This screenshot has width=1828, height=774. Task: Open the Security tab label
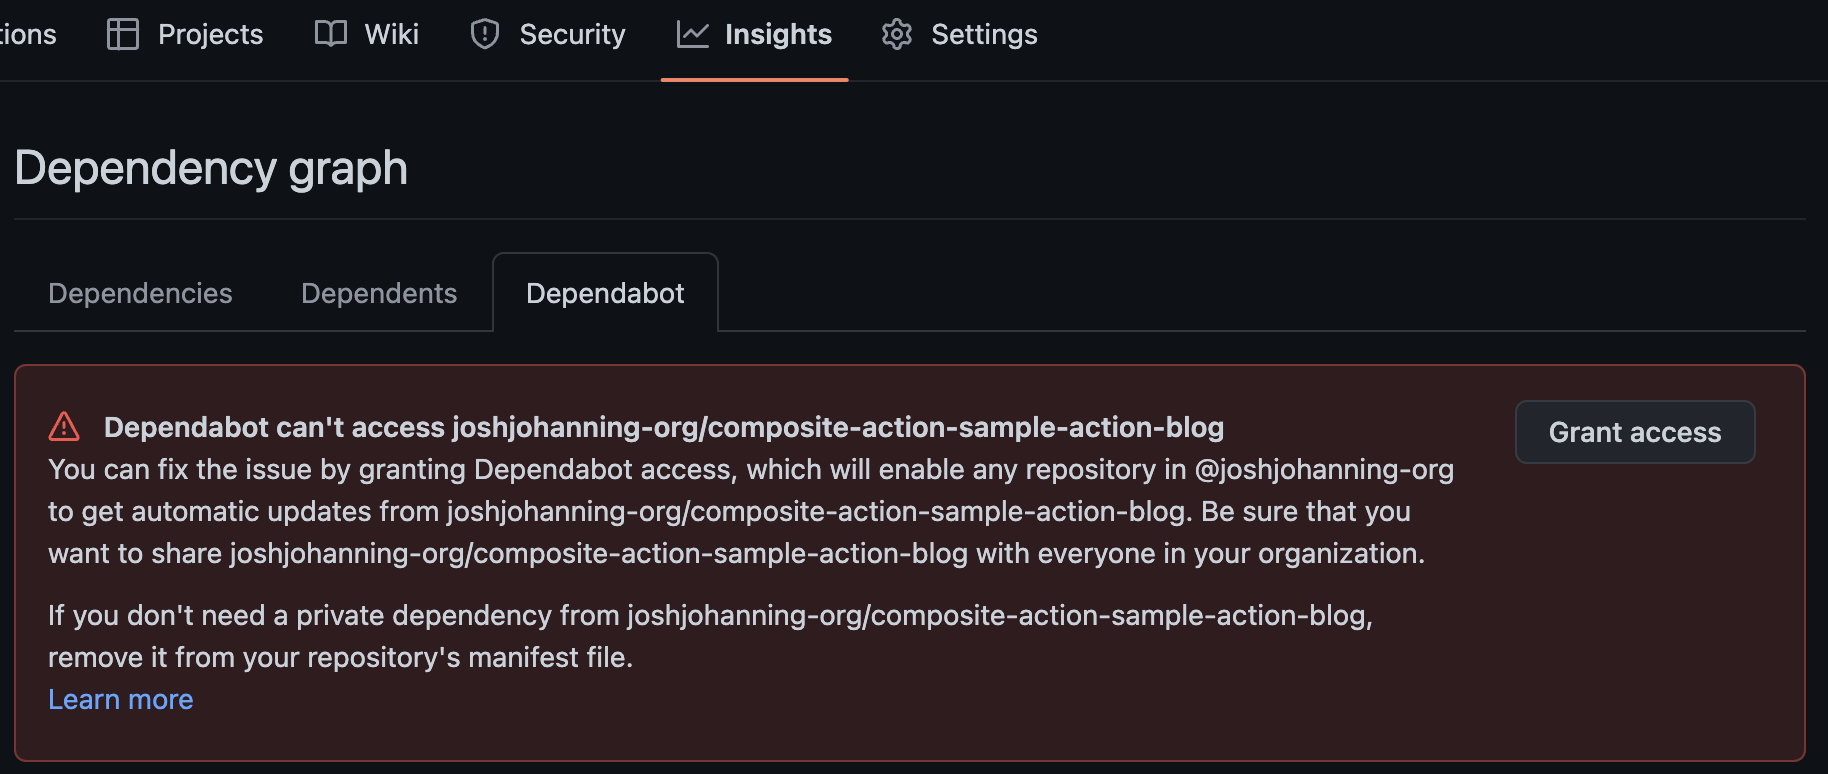point(572,34)
